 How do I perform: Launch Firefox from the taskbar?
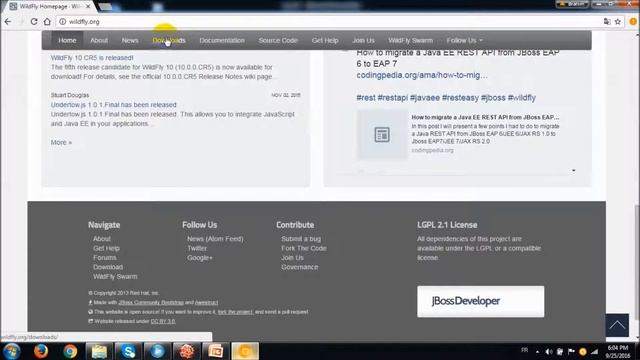click(x=40, y=351)
